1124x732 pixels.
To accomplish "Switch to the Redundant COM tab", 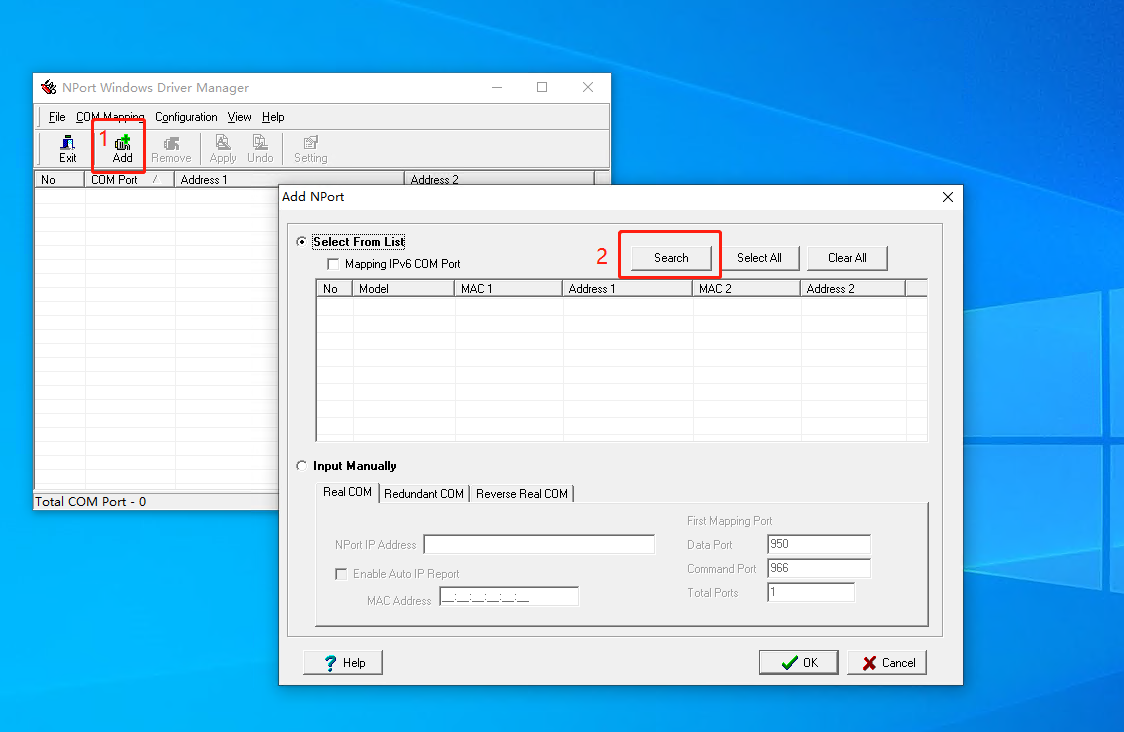I will 424,494.
